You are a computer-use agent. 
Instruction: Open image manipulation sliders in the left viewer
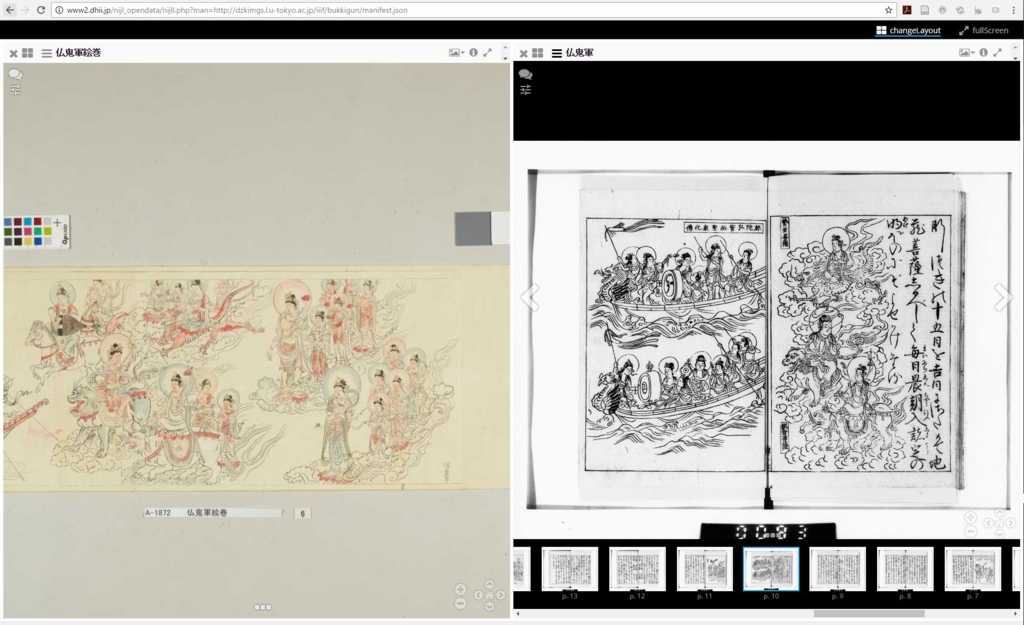point(15,89)
